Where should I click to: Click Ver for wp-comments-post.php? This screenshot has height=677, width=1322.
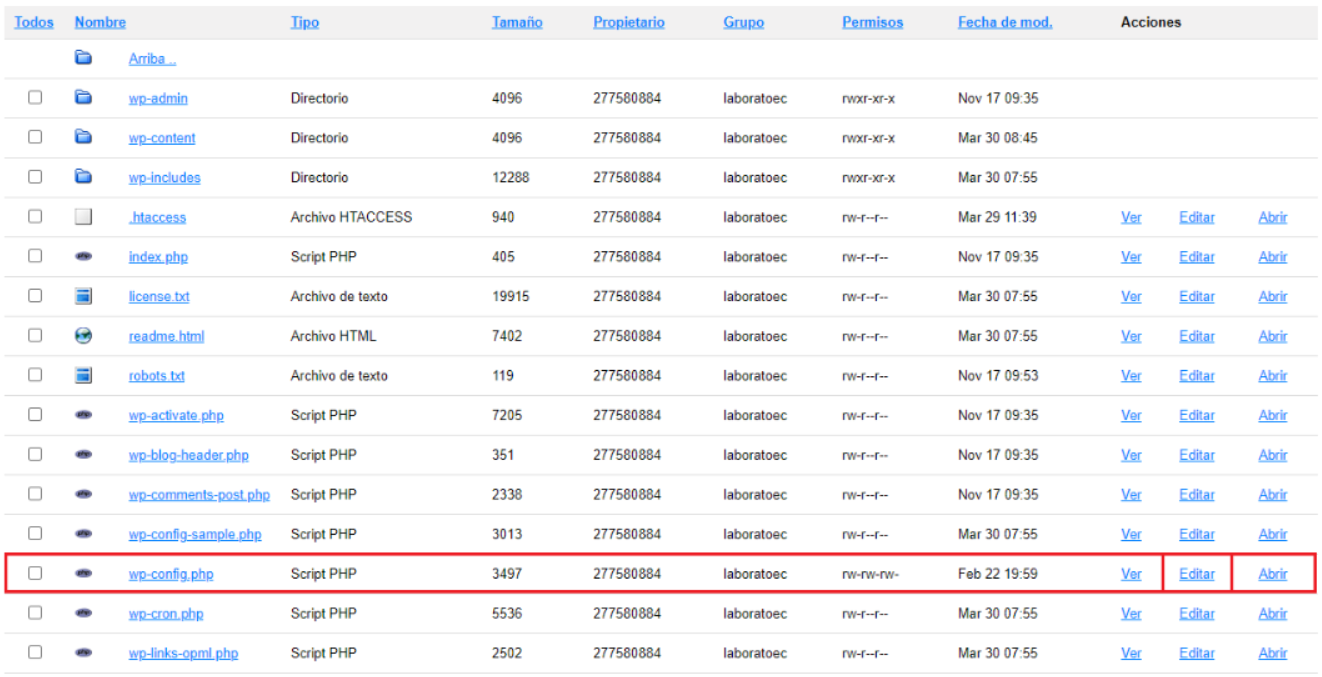click(x=1131, y=495)
